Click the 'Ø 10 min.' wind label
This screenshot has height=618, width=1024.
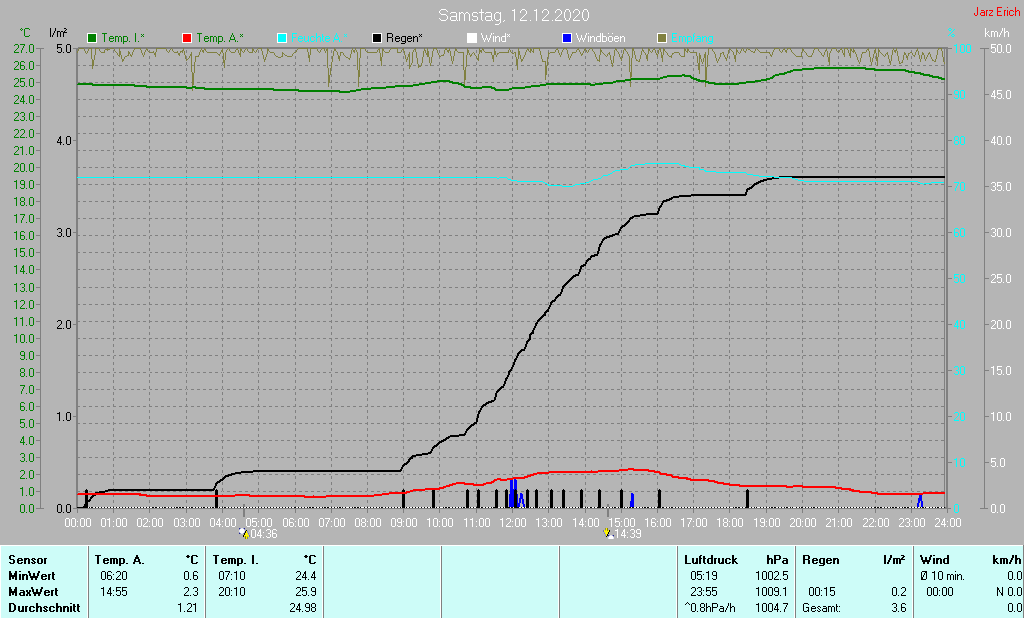(x=944, y=576)
